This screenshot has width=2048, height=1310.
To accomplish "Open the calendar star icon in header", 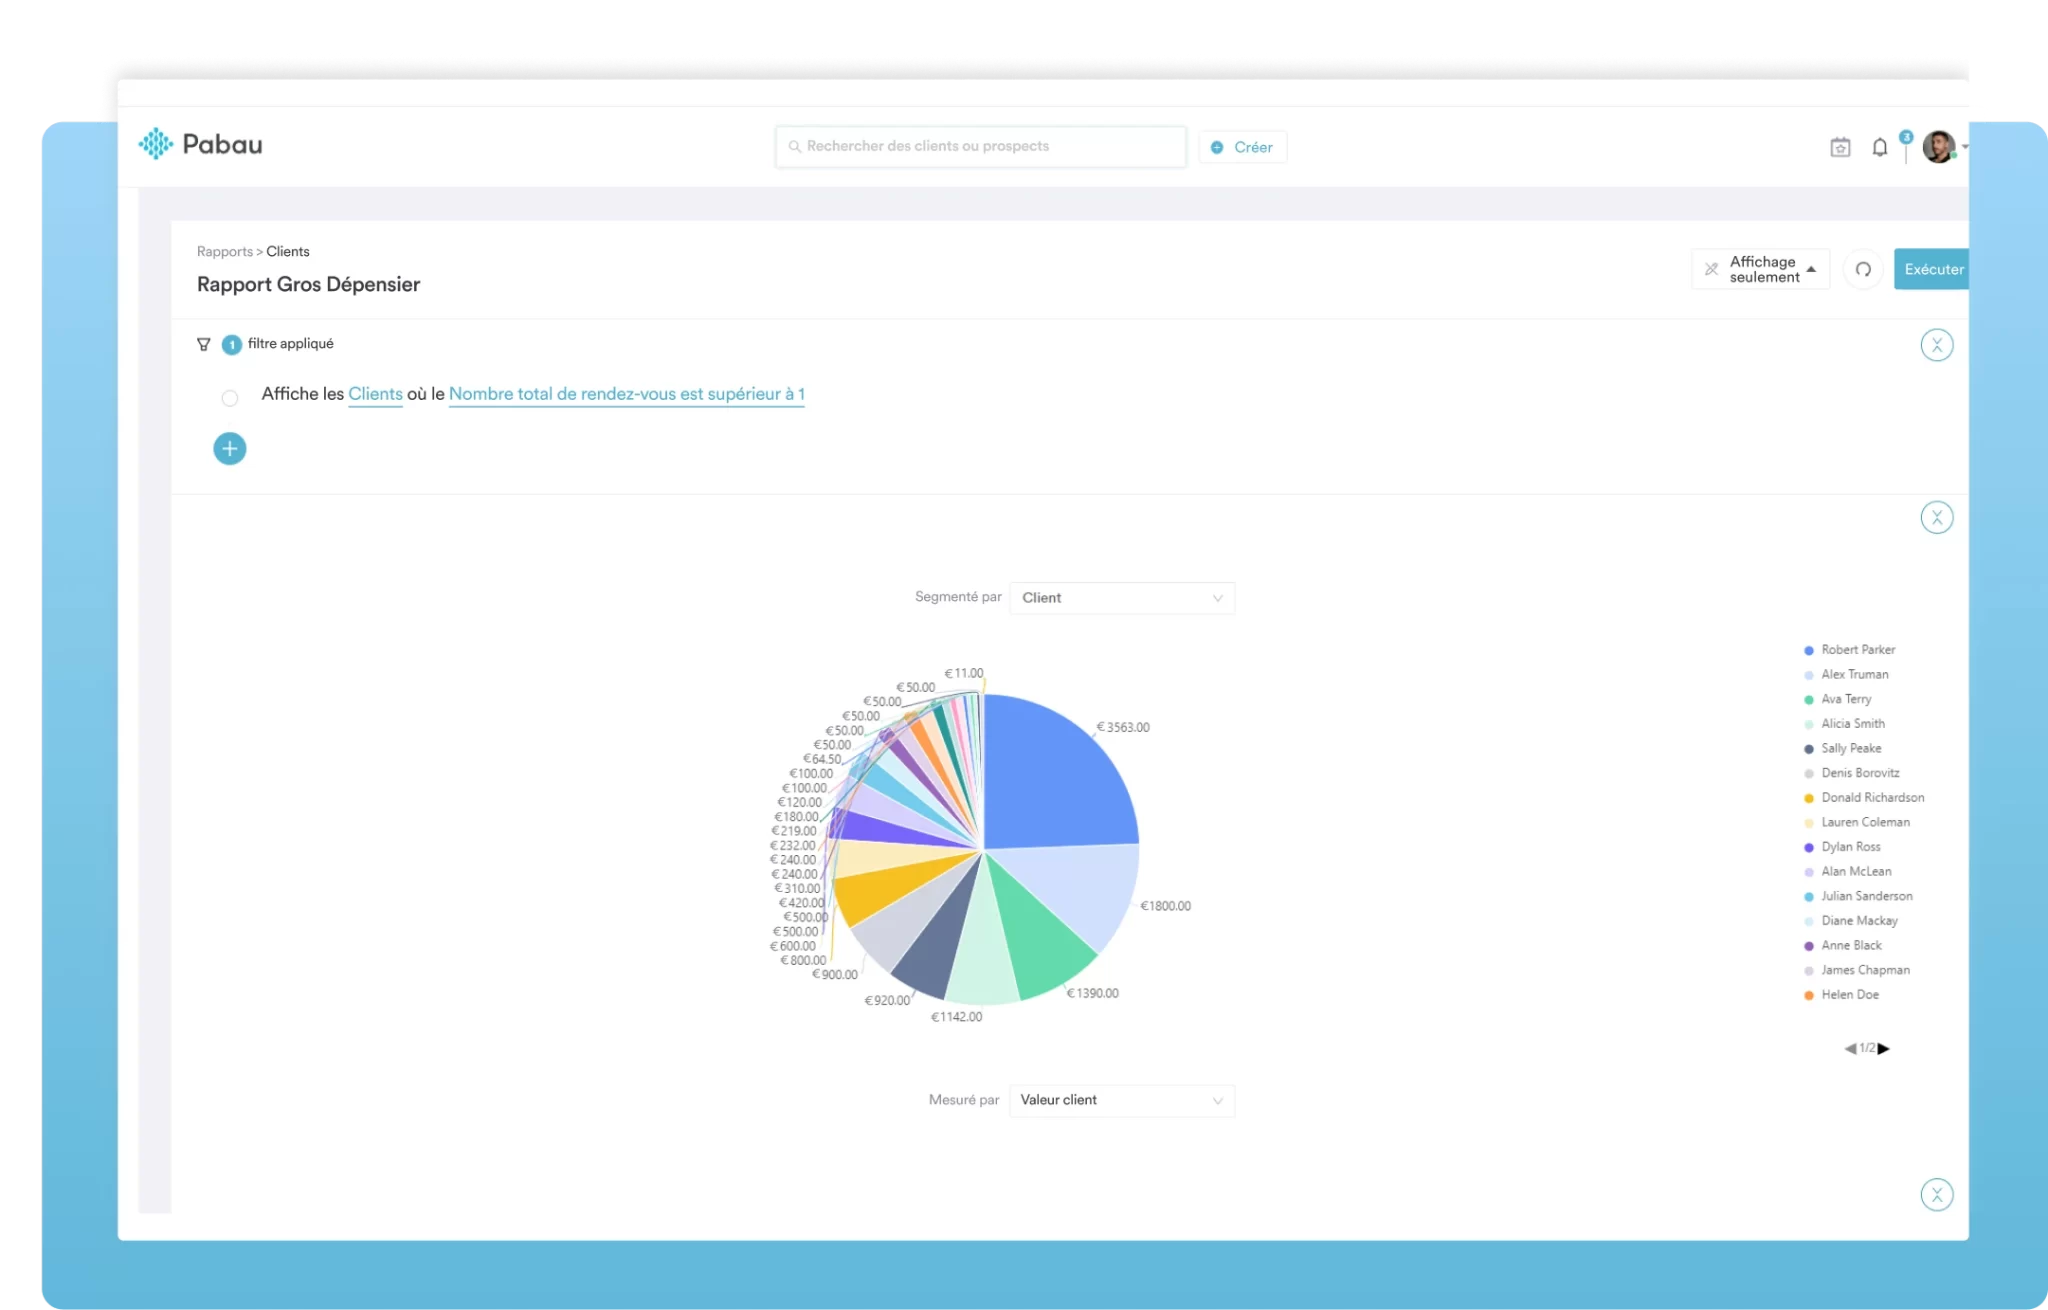I will click(1840, 147).
